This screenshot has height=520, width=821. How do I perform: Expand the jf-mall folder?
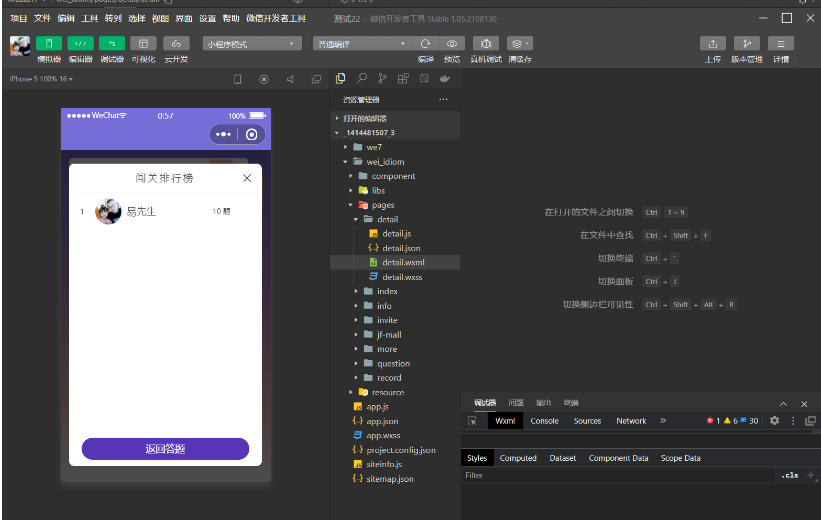click(x=395, y=335)
